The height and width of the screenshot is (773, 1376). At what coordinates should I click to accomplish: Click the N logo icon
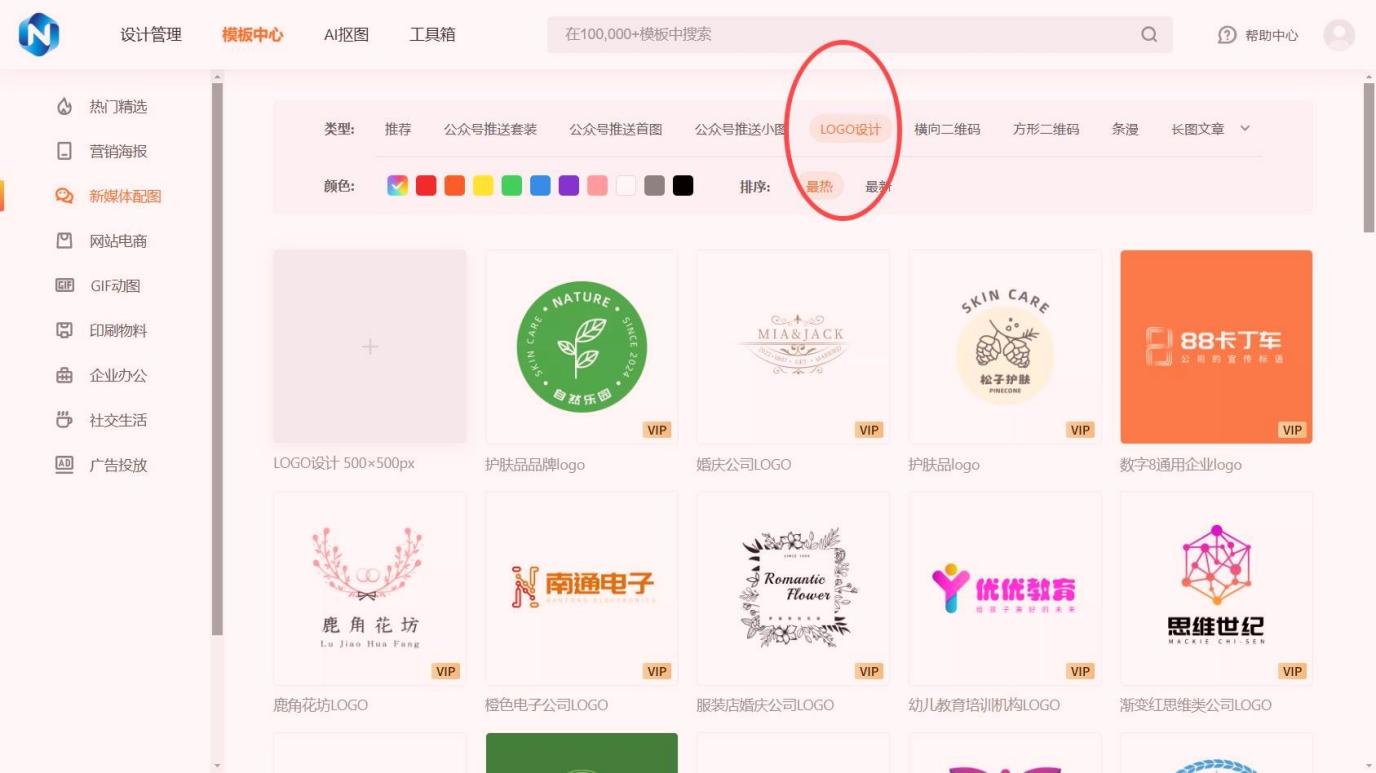click(39, 34)
